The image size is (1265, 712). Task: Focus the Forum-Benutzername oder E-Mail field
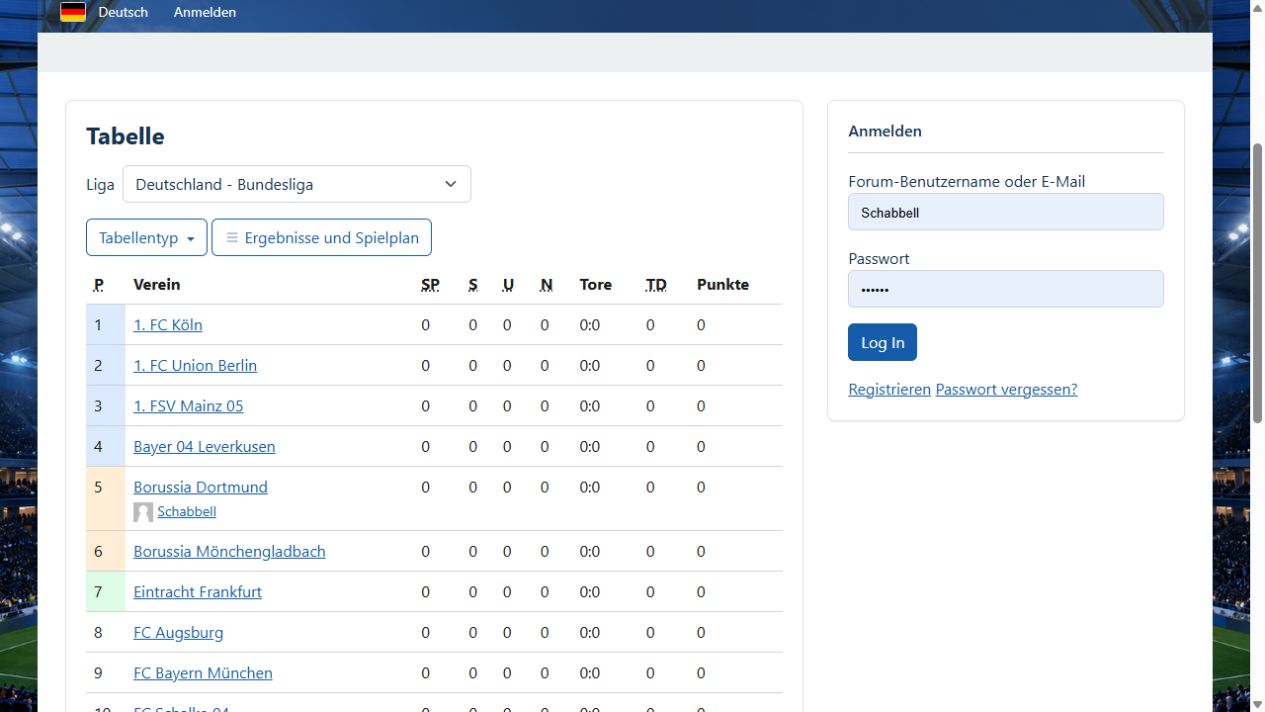(x=1006, y=212)
